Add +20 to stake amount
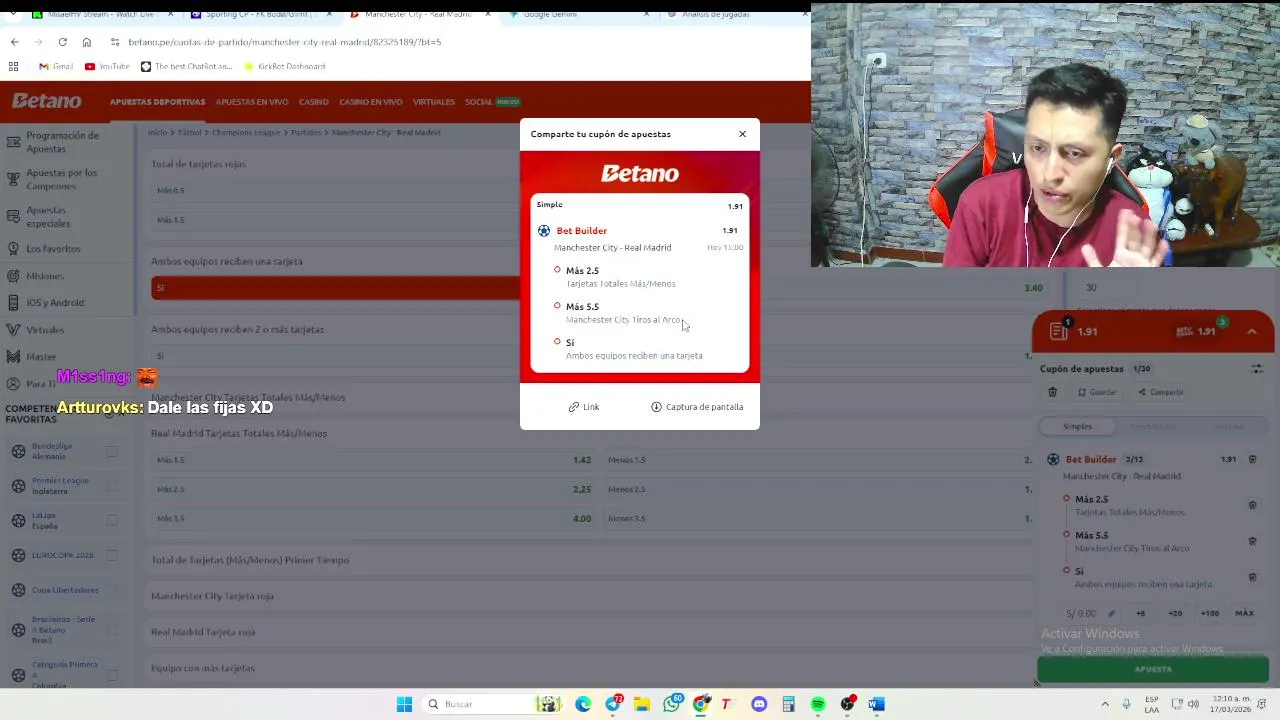 coord(1175,613)
